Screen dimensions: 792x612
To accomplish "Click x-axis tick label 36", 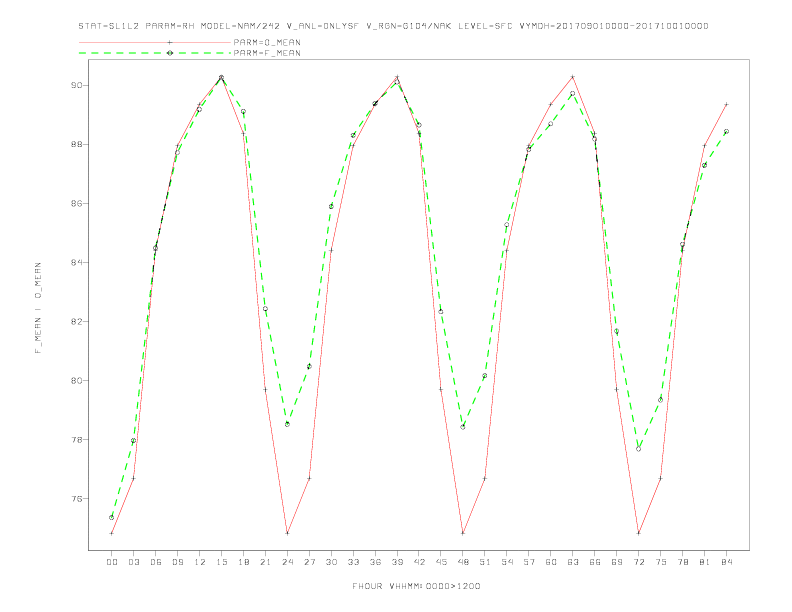I will click(375, 562).
